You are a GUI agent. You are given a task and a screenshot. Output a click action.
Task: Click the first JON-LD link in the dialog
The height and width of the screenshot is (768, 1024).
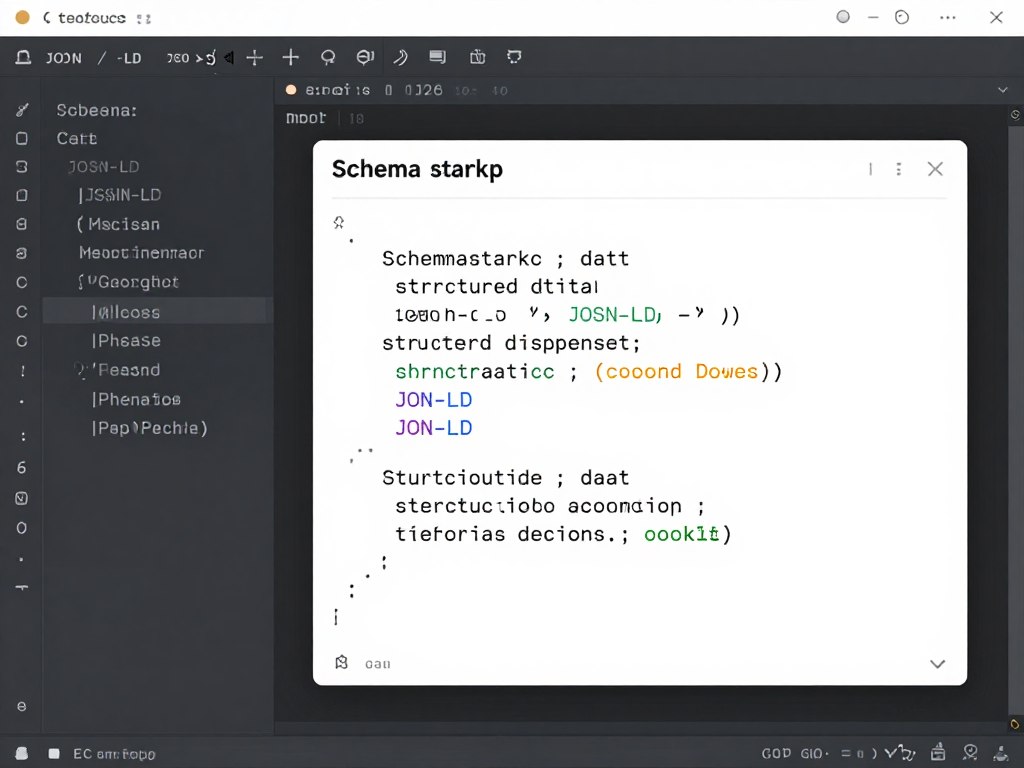pos(434,400)
